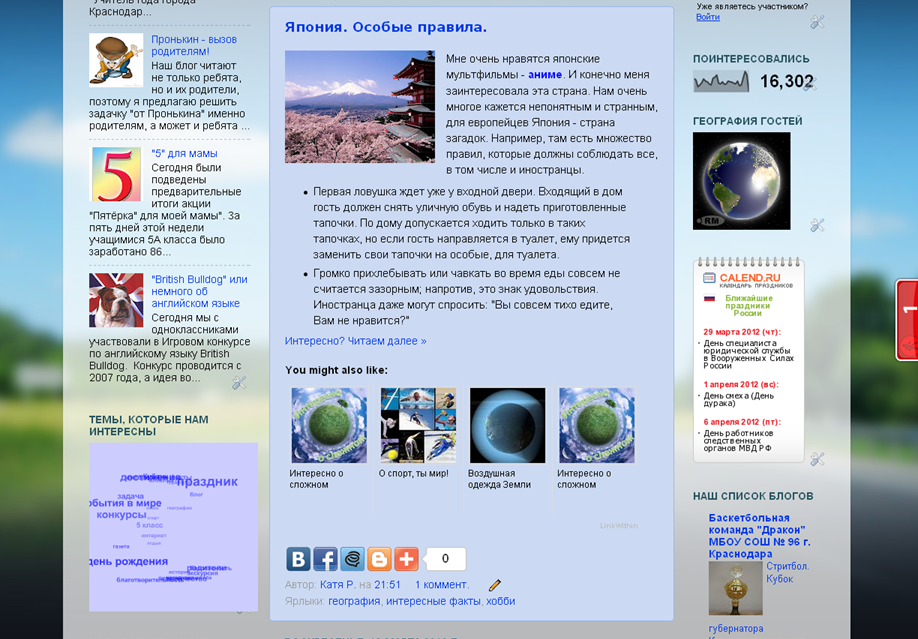The width and height of the screenshot is (918, 639).
Task: Open Воздушная одежда Земли related thumbnail
Action: (507, 425)
